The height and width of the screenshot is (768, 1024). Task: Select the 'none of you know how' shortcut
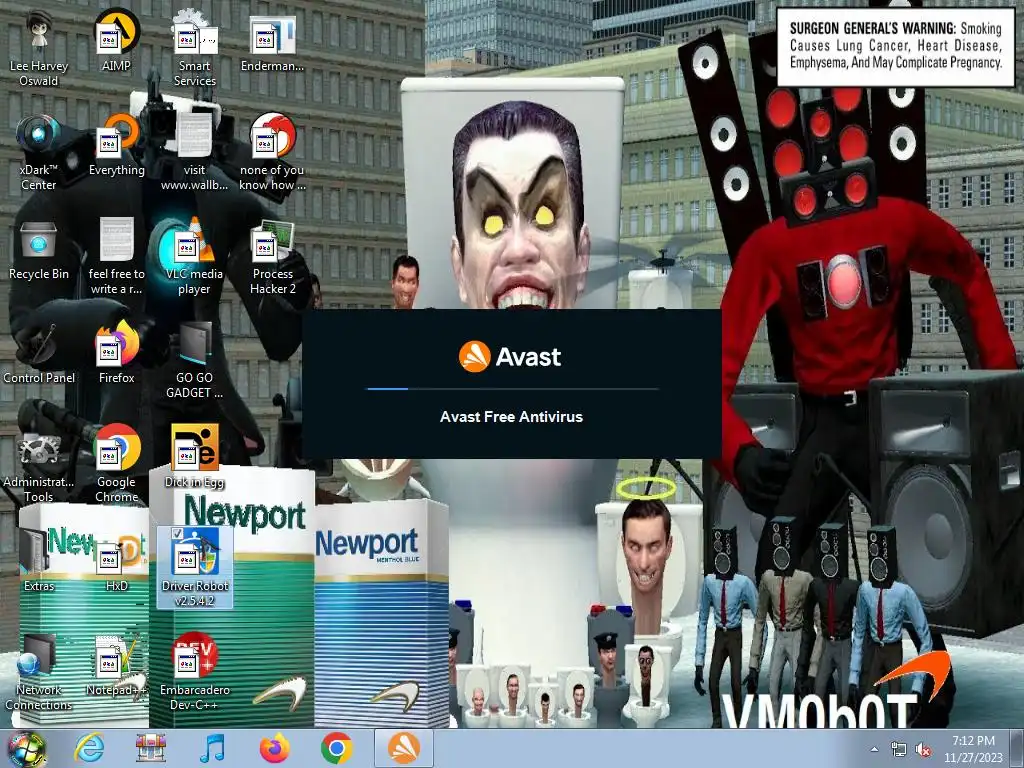coord(272,152)
